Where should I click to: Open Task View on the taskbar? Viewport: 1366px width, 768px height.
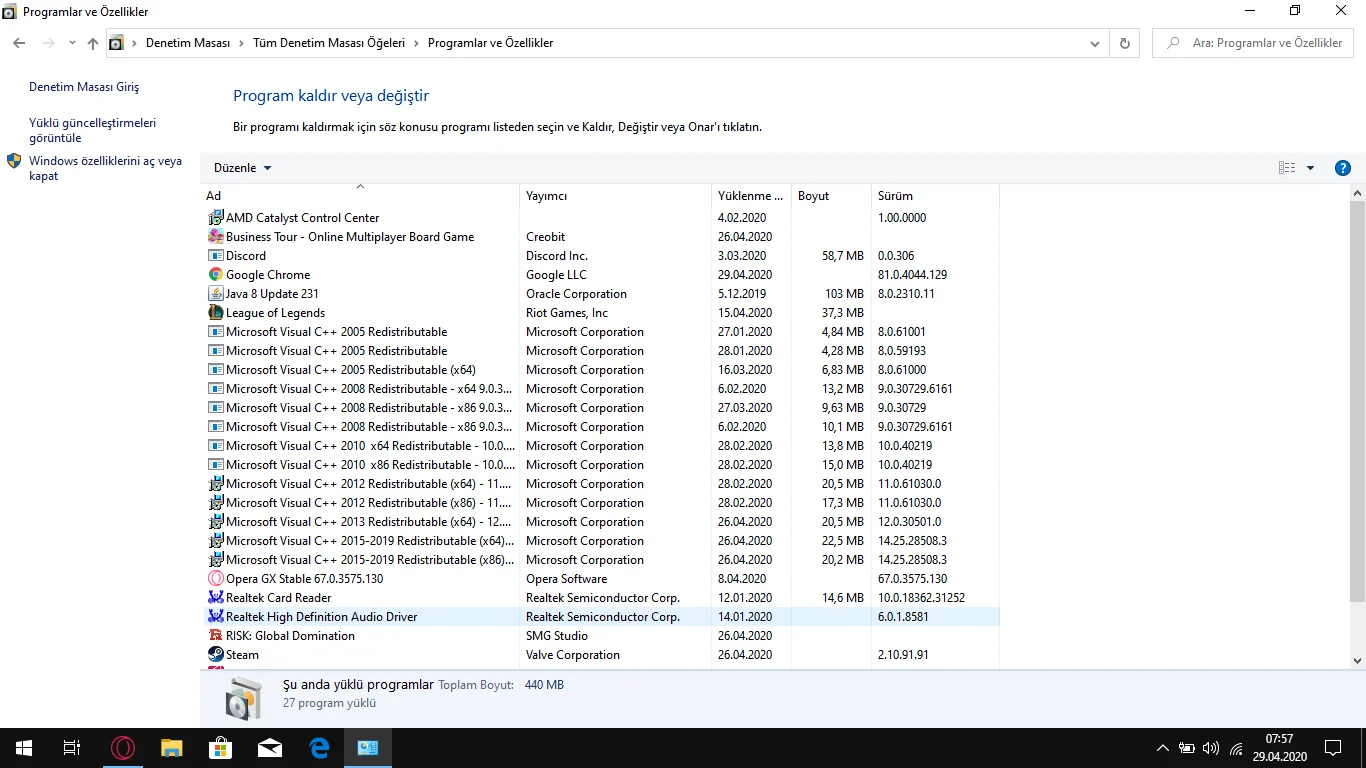click(x=72, y=748)
